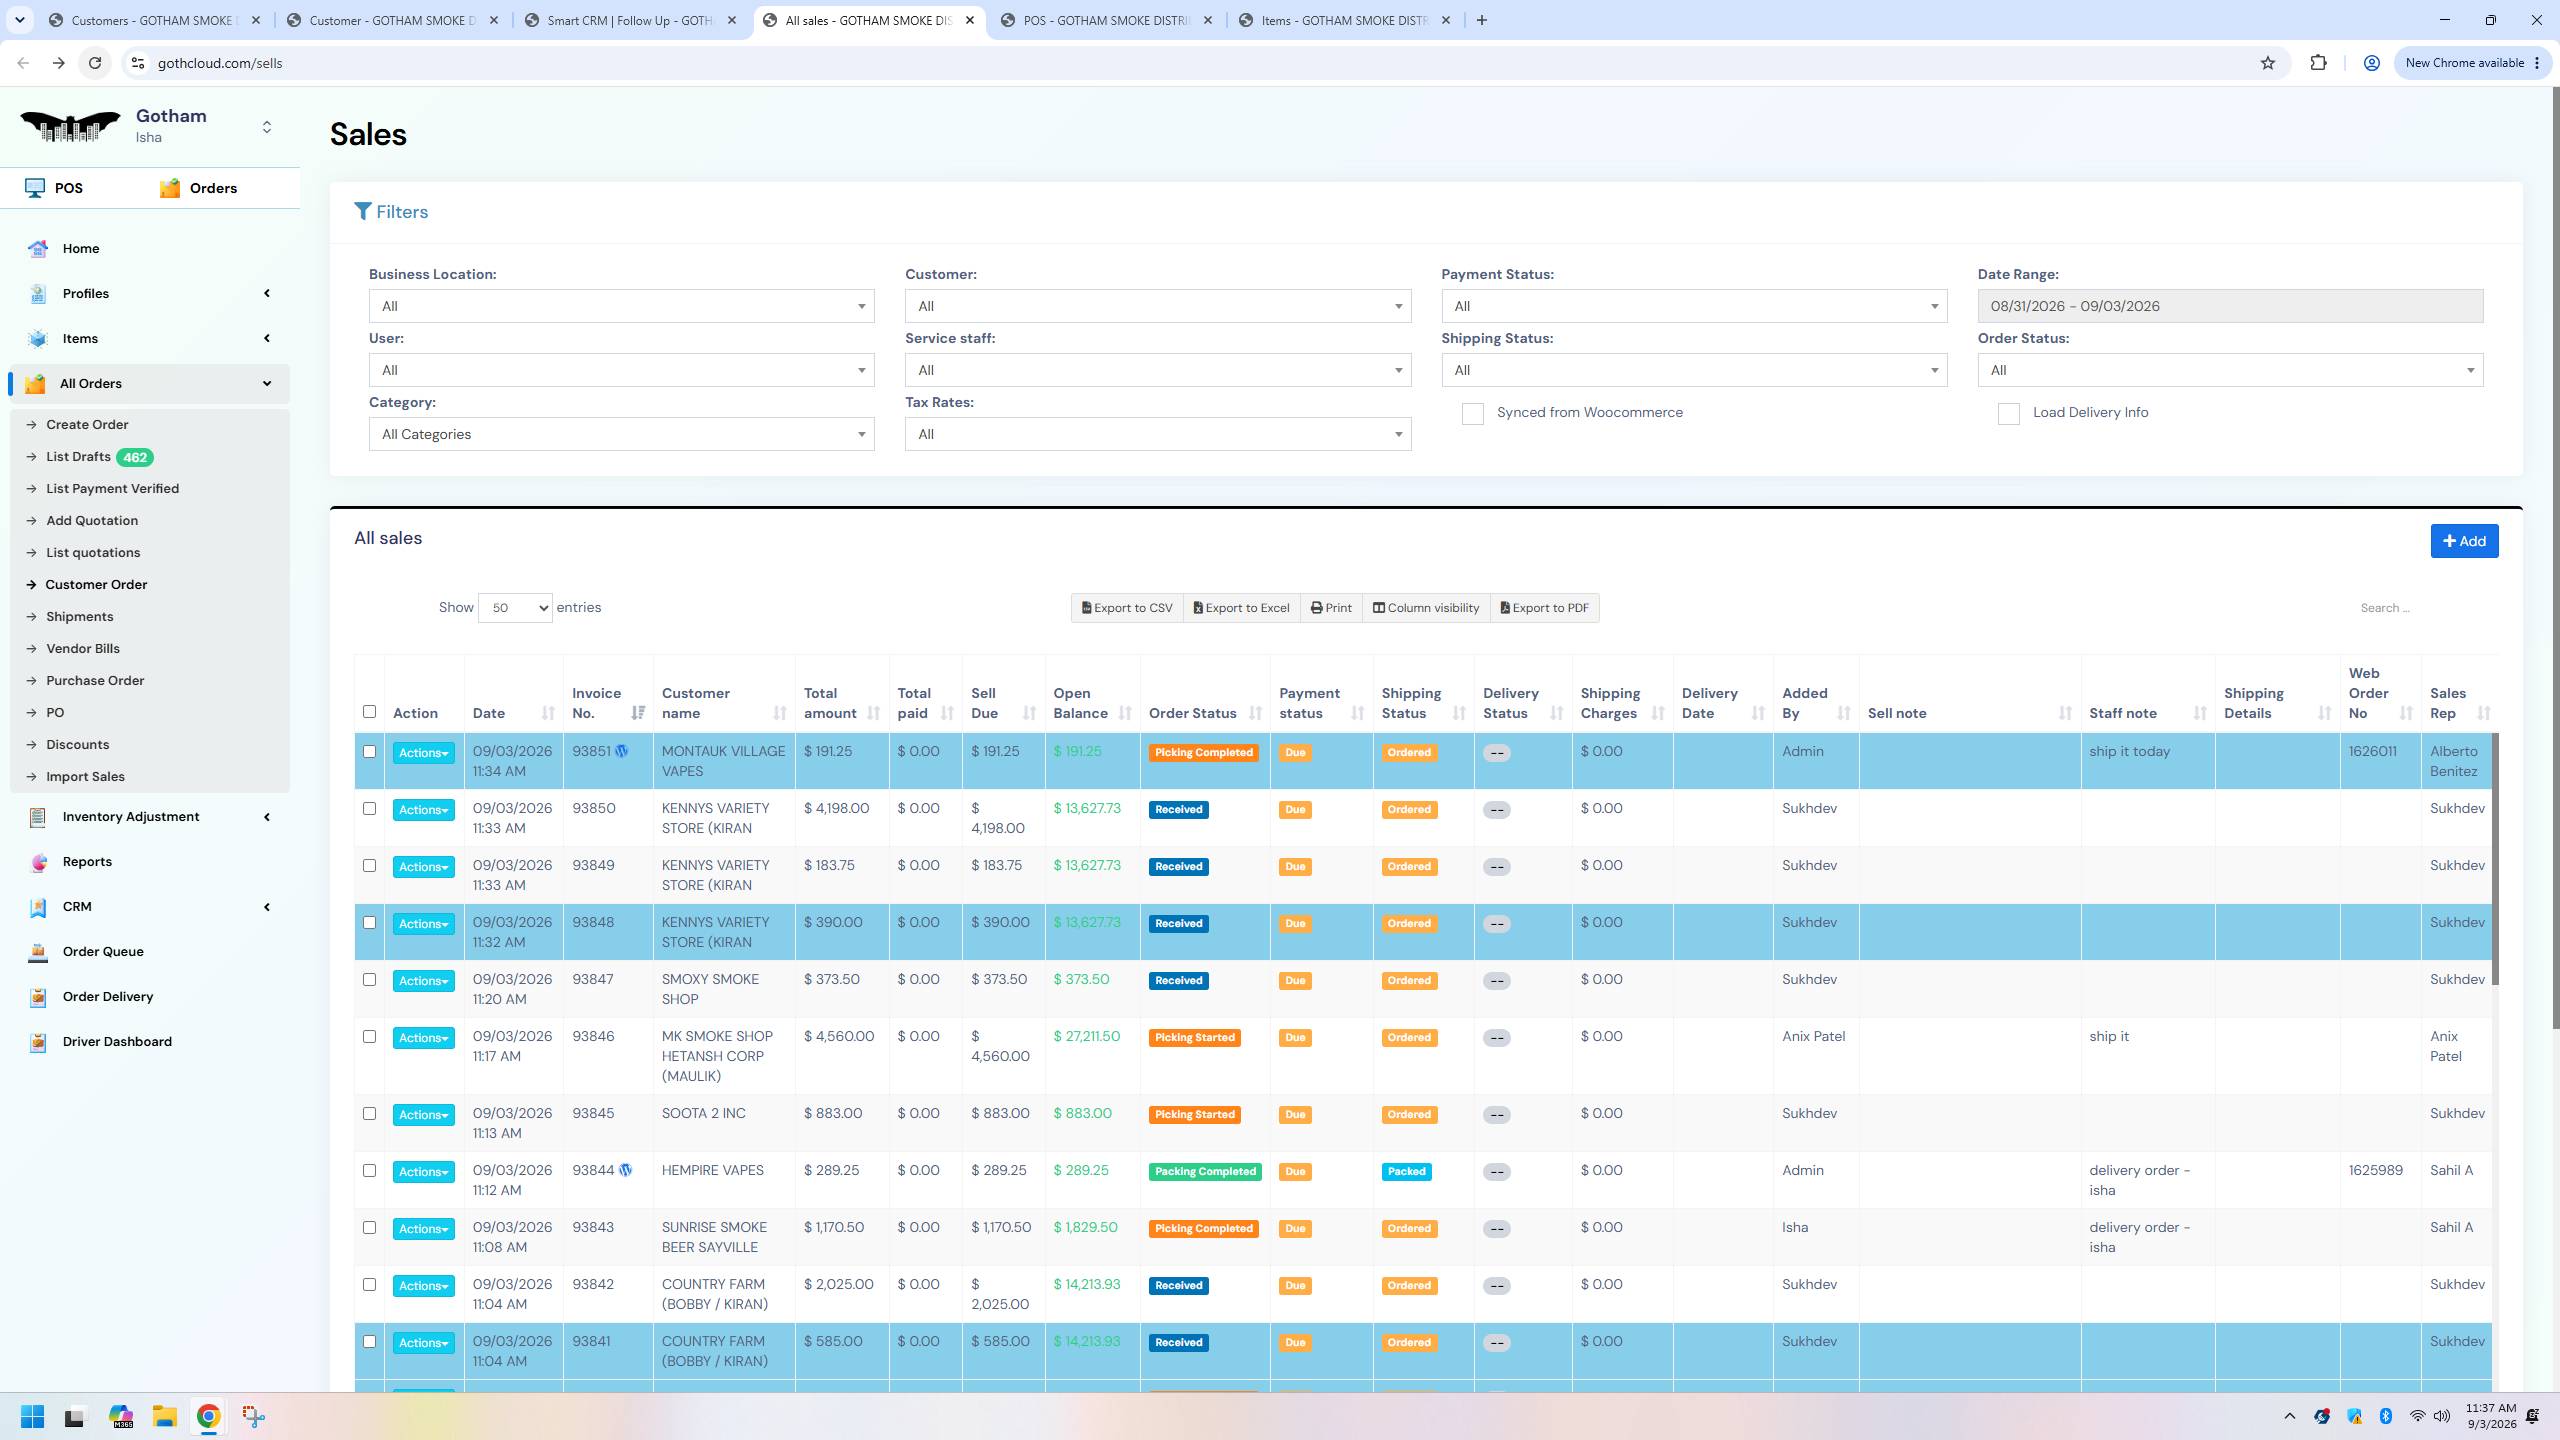Open File Explorer from the taskbar
This screenshot has width=2560, height=1440.
click(x=164, y=1416)
